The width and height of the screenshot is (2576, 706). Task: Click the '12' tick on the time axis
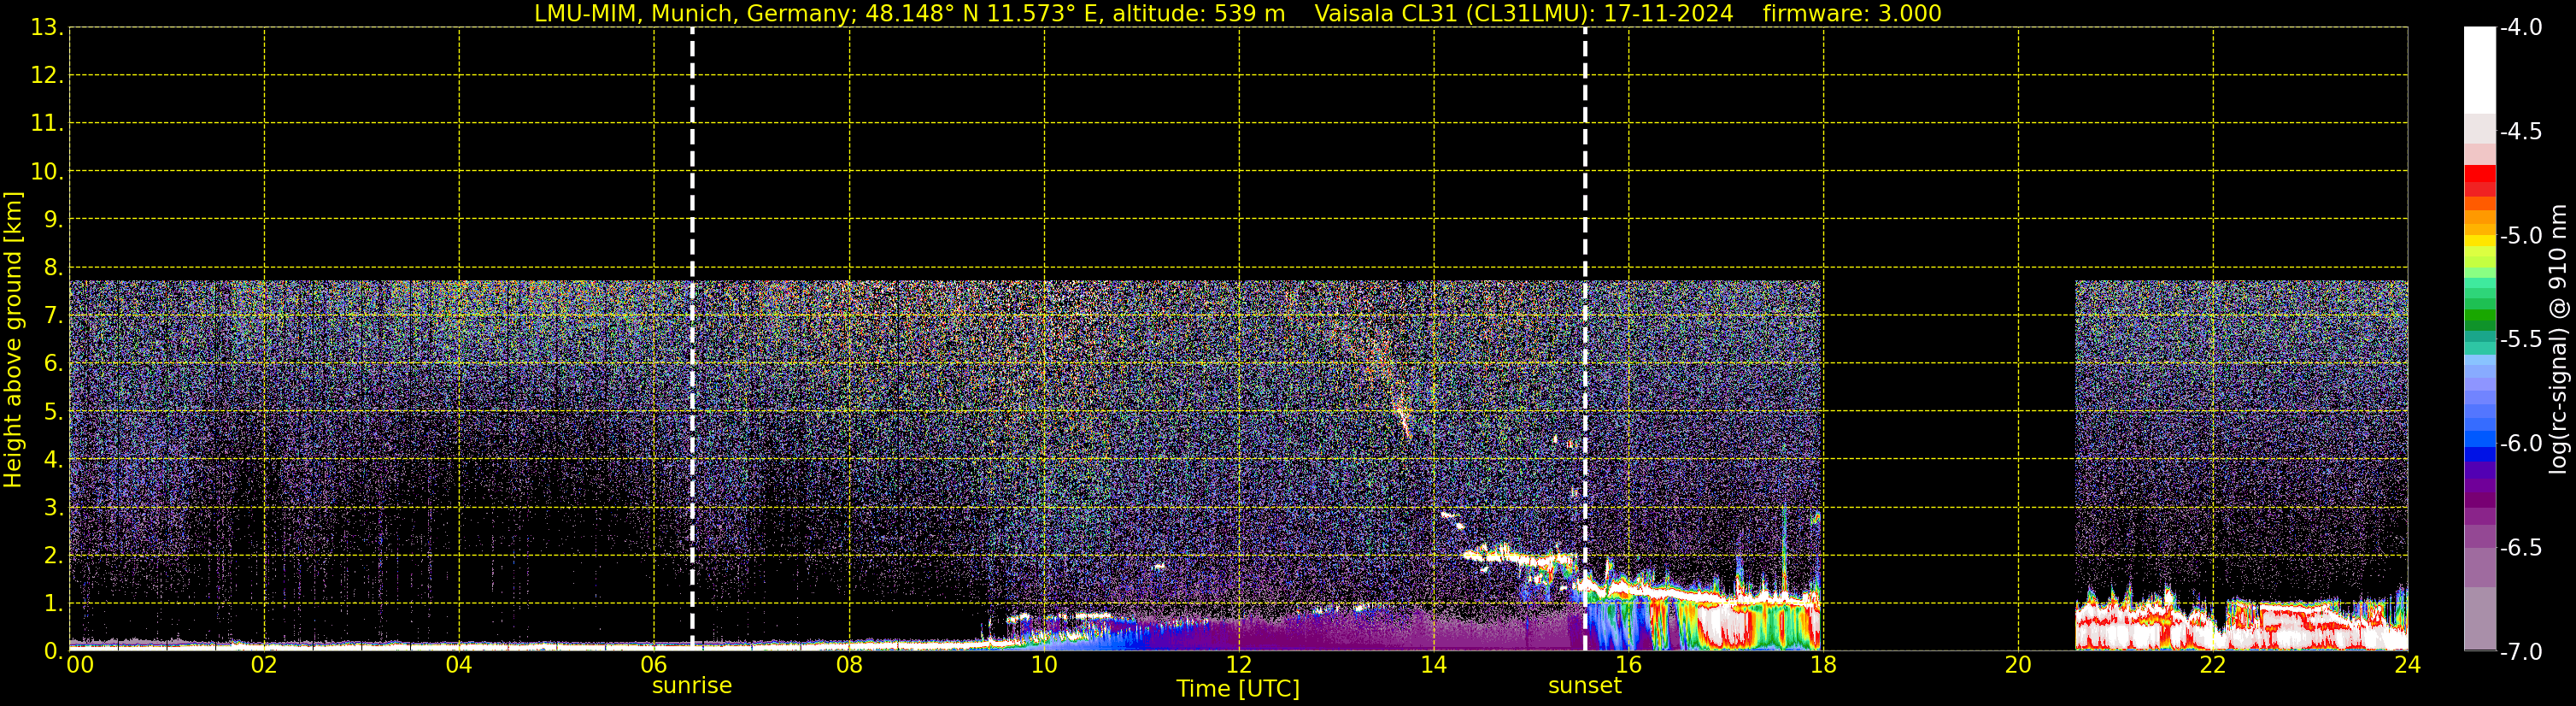coord(1239,665)
